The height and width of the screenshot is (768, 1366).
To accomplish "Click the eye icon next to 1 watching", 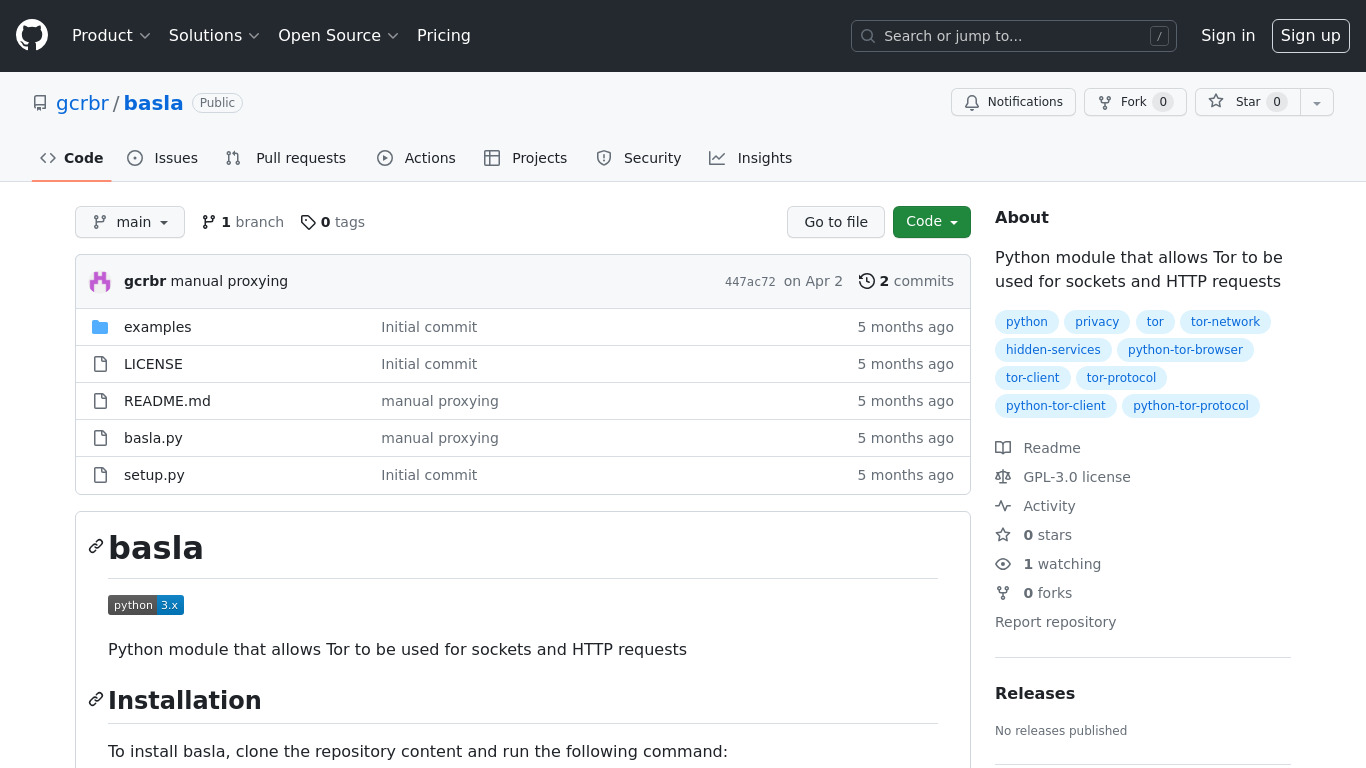I will tap(1003, 564).
